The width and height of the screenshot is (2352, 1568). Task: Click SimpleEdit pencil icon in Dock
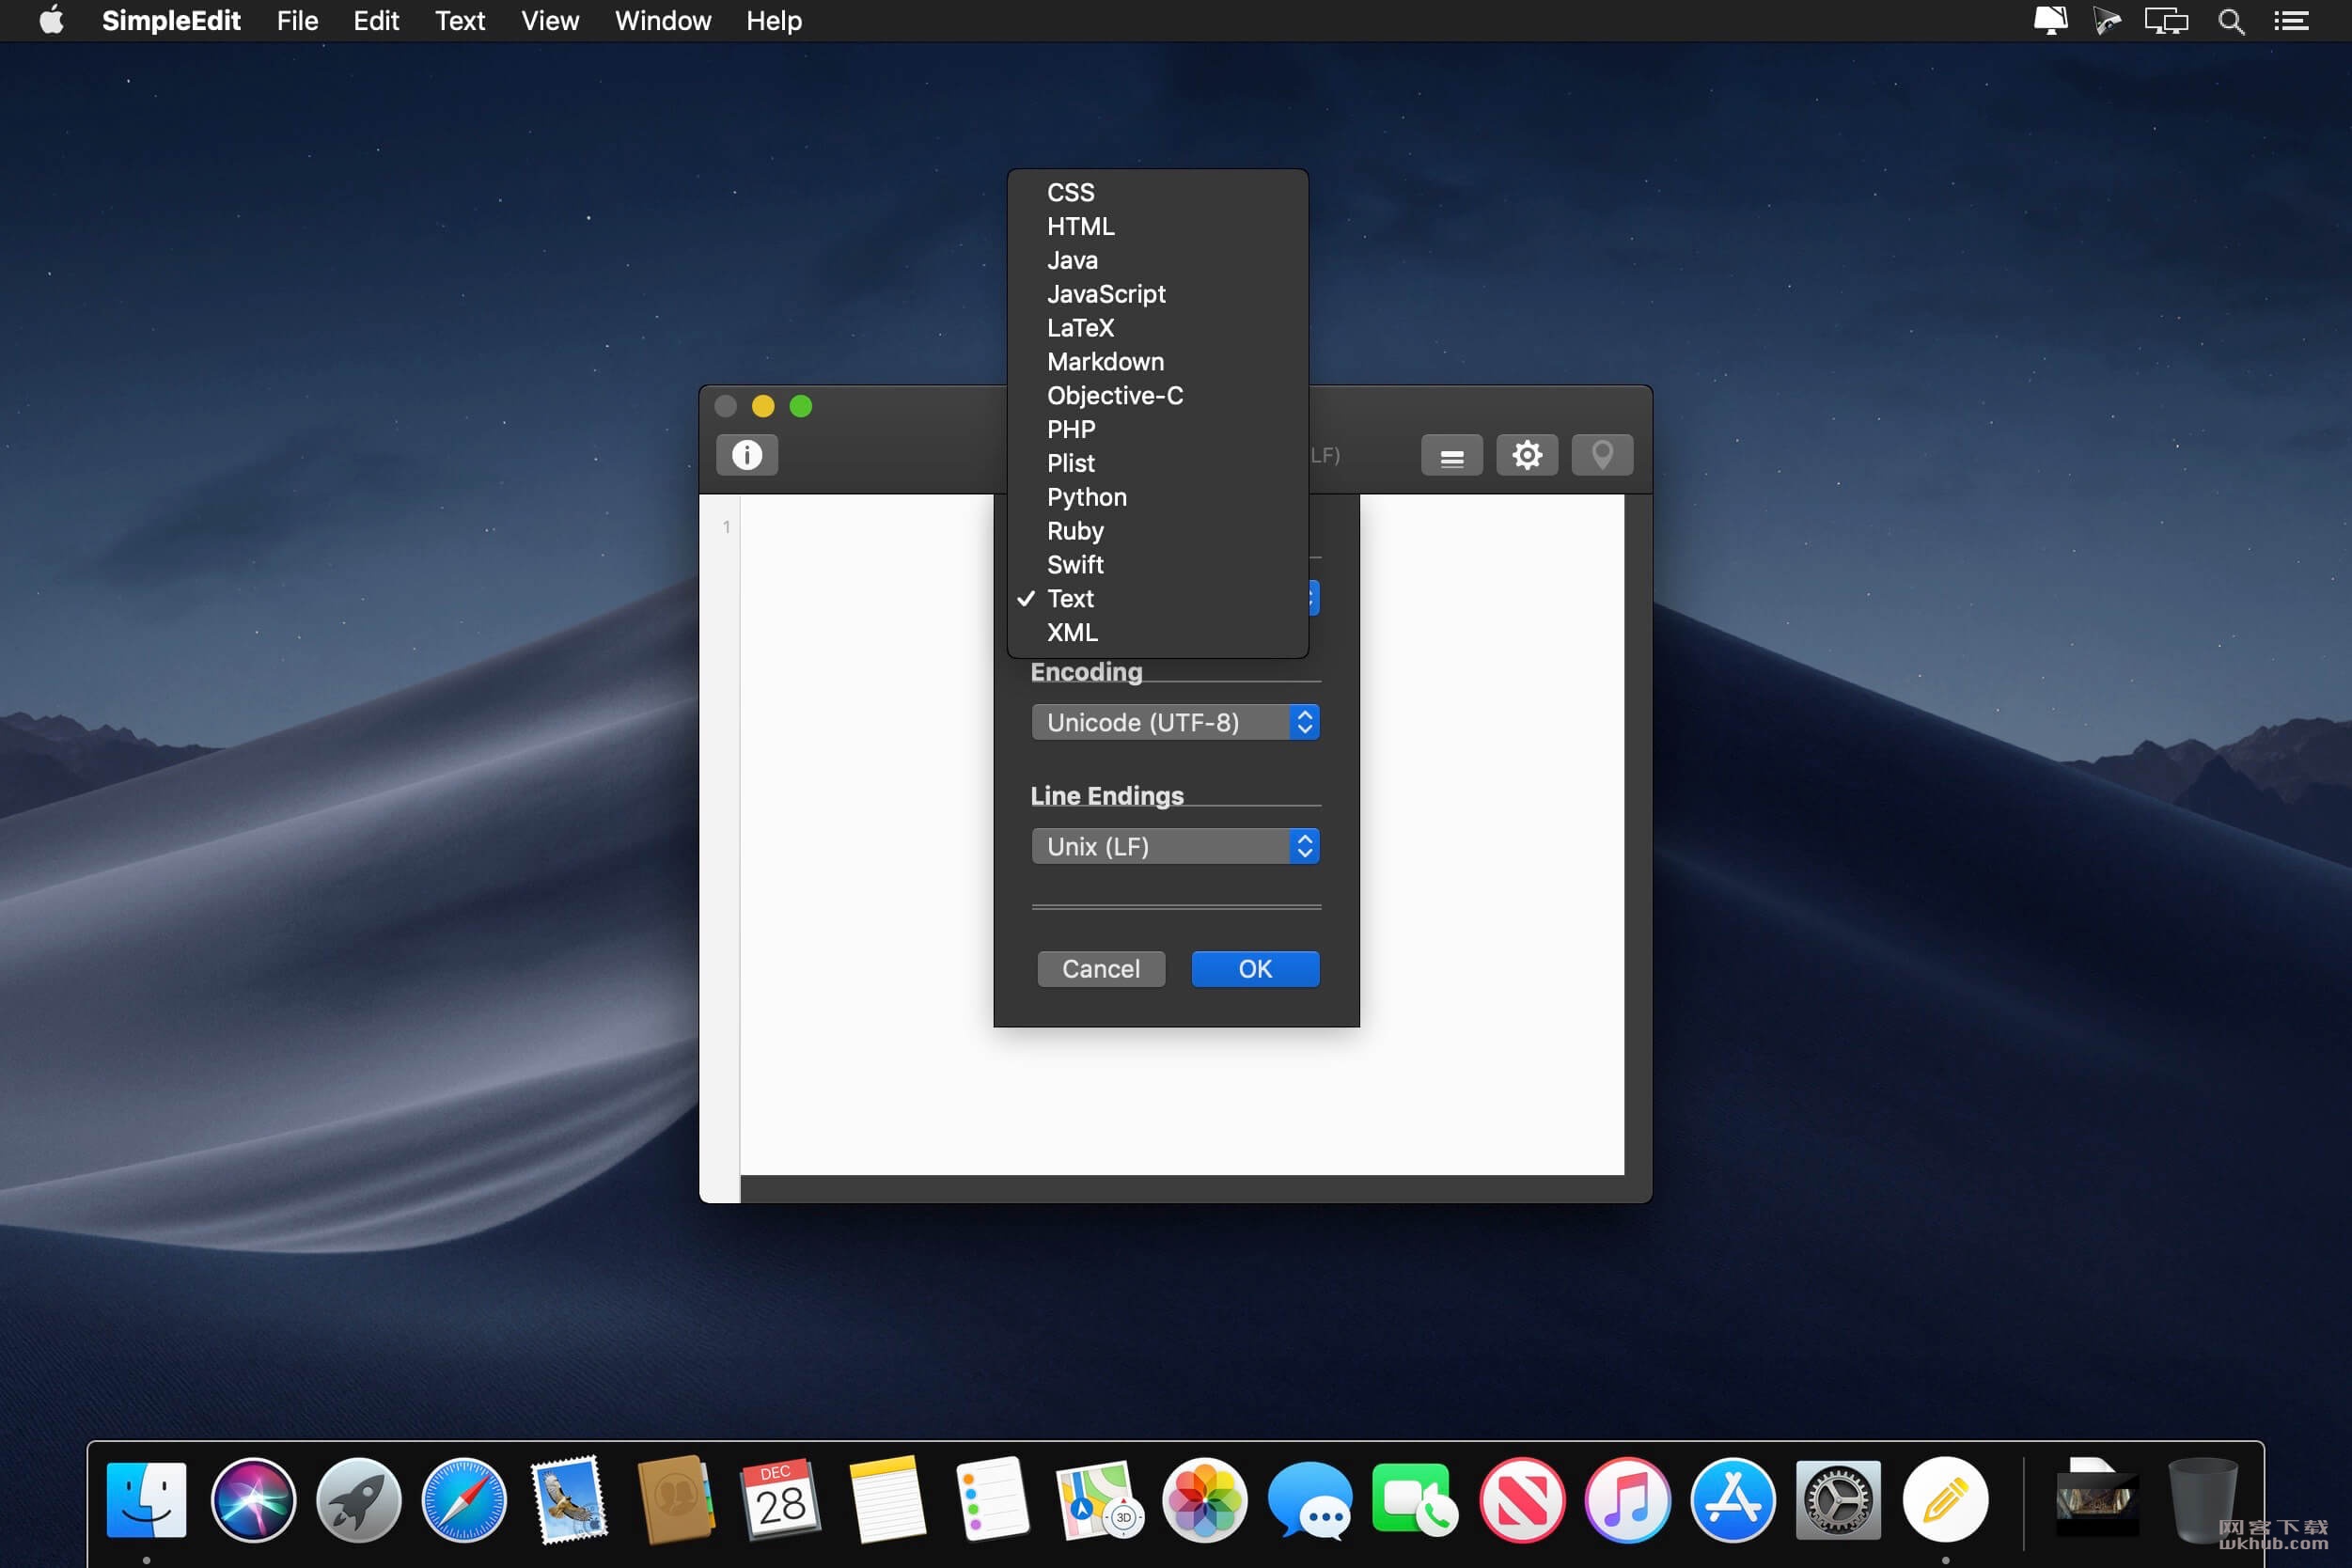1944,1499
